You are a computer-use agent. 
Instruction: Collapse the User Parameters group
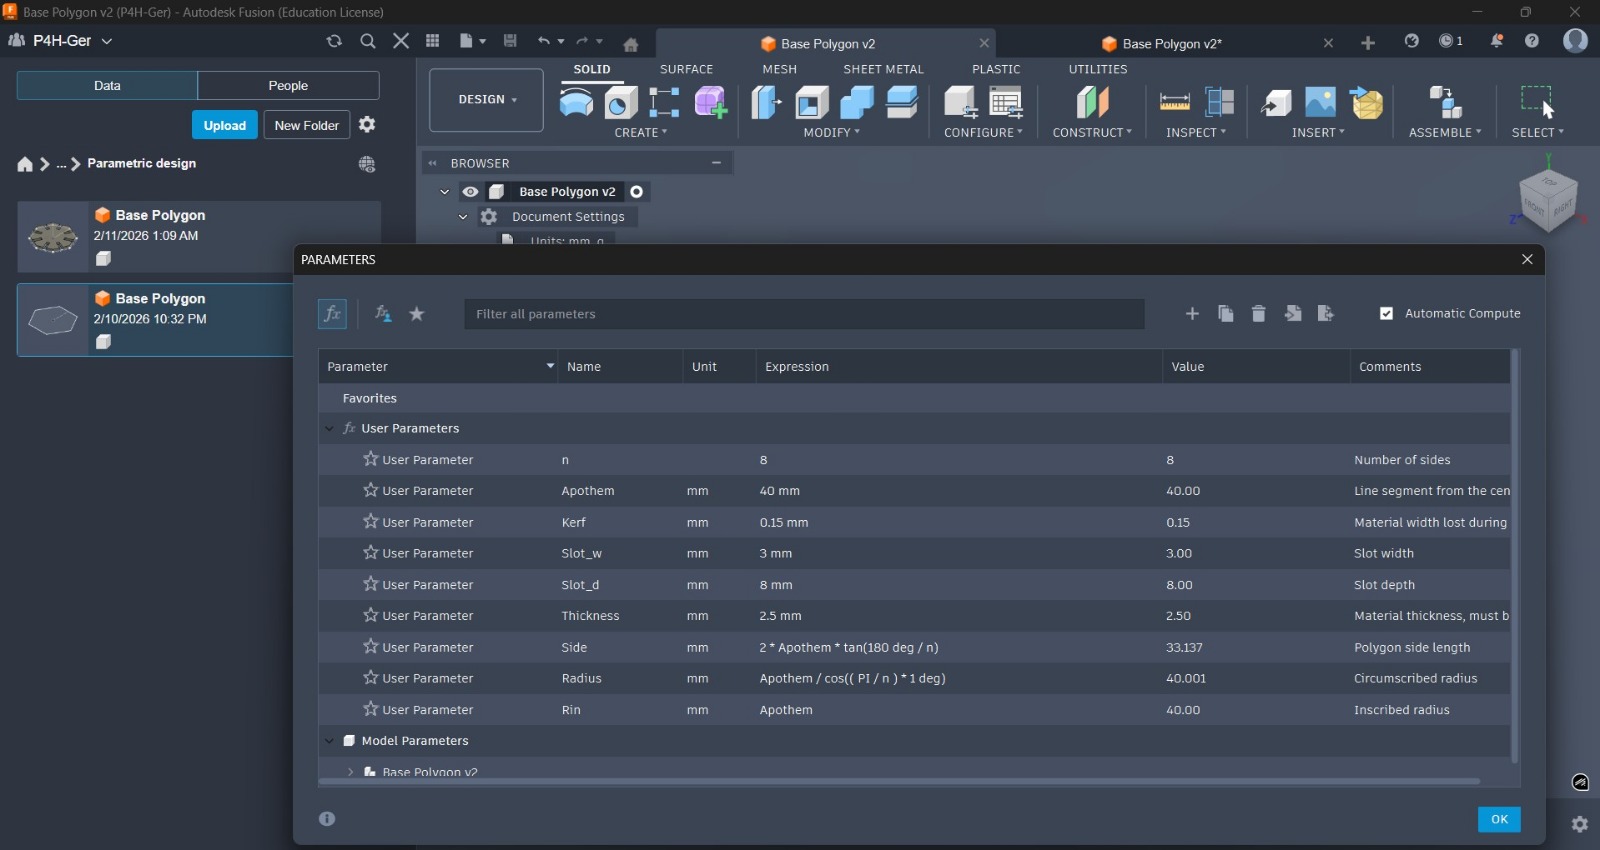329,429
